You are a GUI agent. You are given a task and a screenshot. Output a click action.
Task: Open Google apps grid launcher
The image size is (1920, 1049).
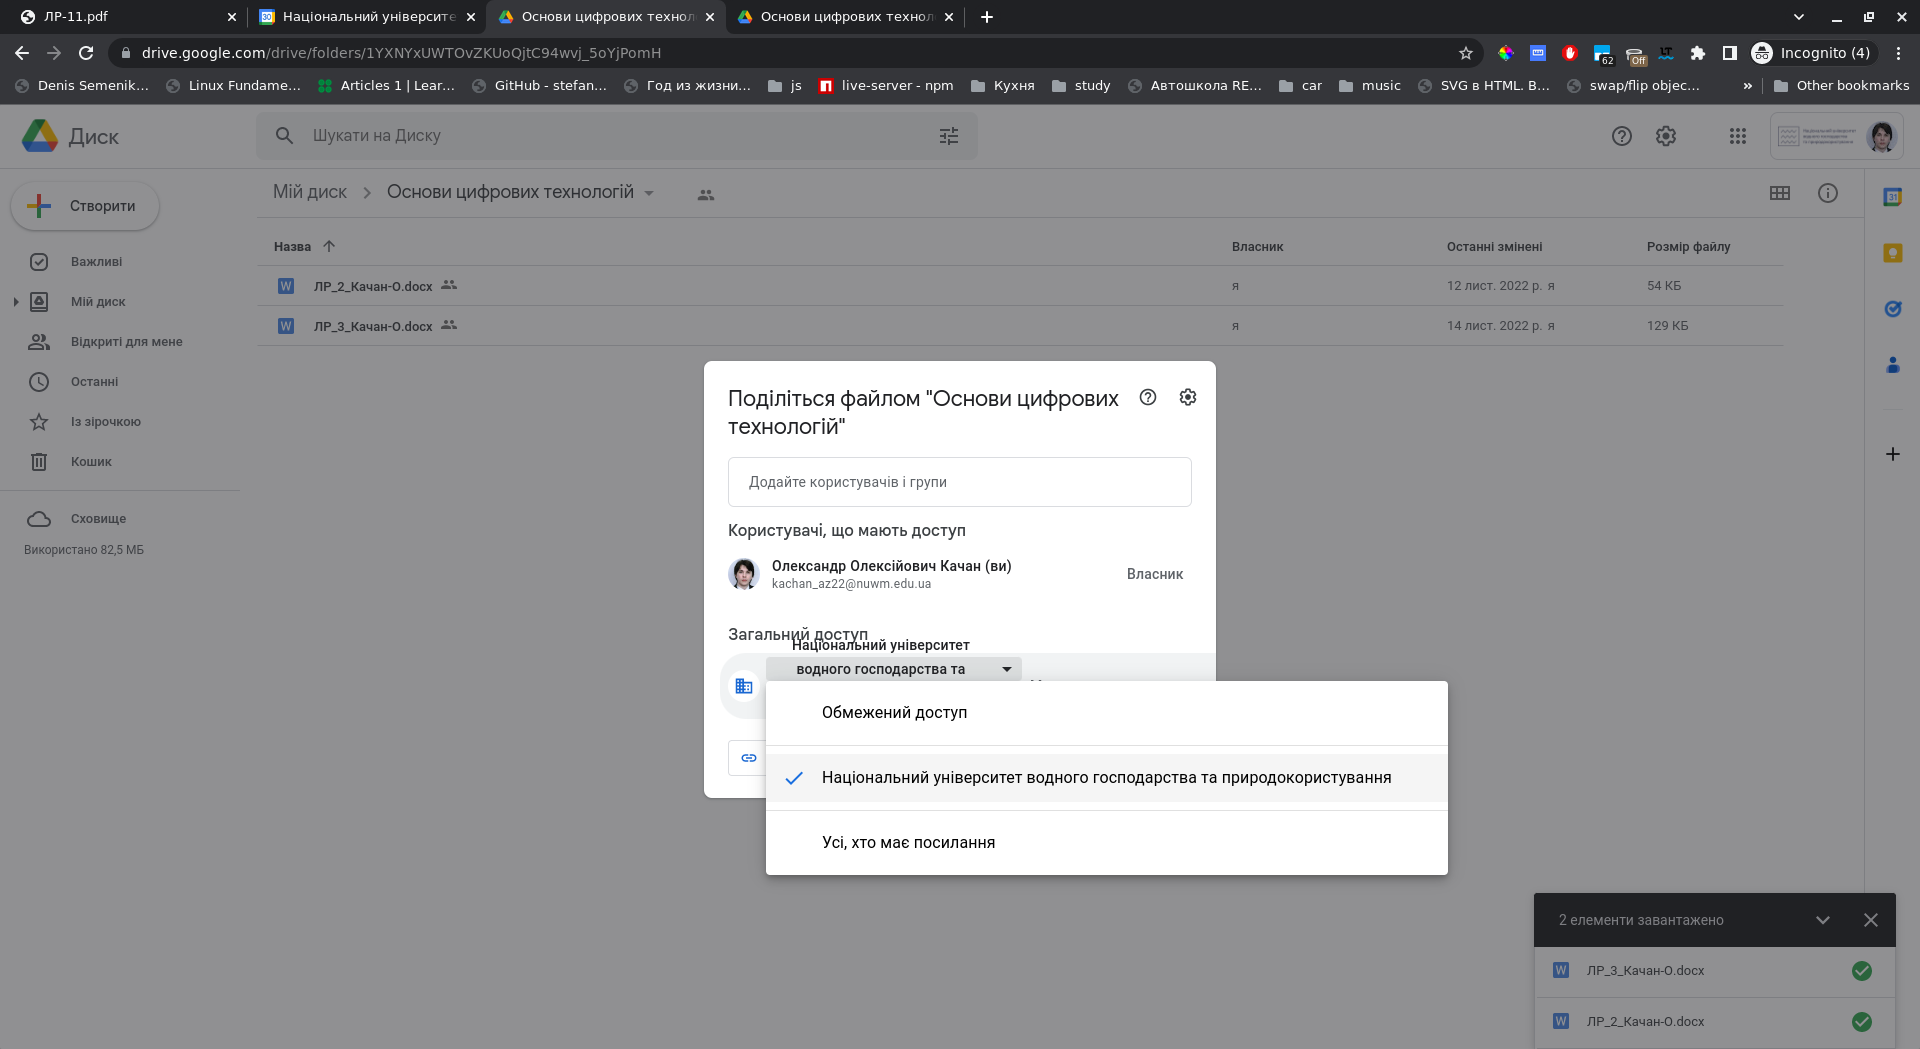point(1737,136)
